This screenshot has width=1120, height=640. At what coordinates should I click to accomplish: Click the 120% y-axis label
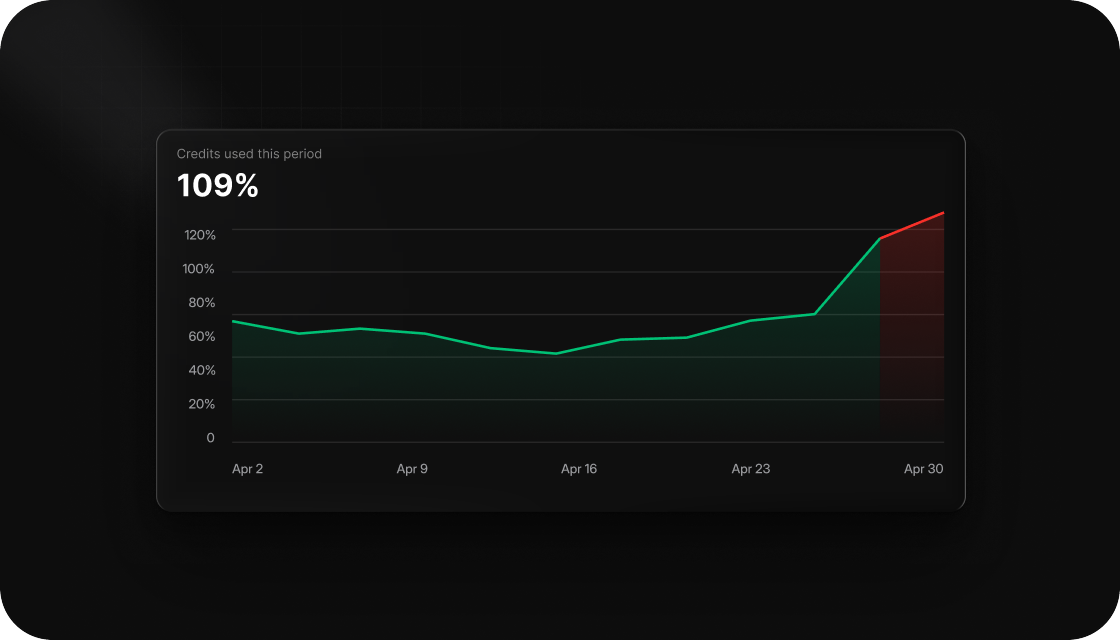coord(200,235)
